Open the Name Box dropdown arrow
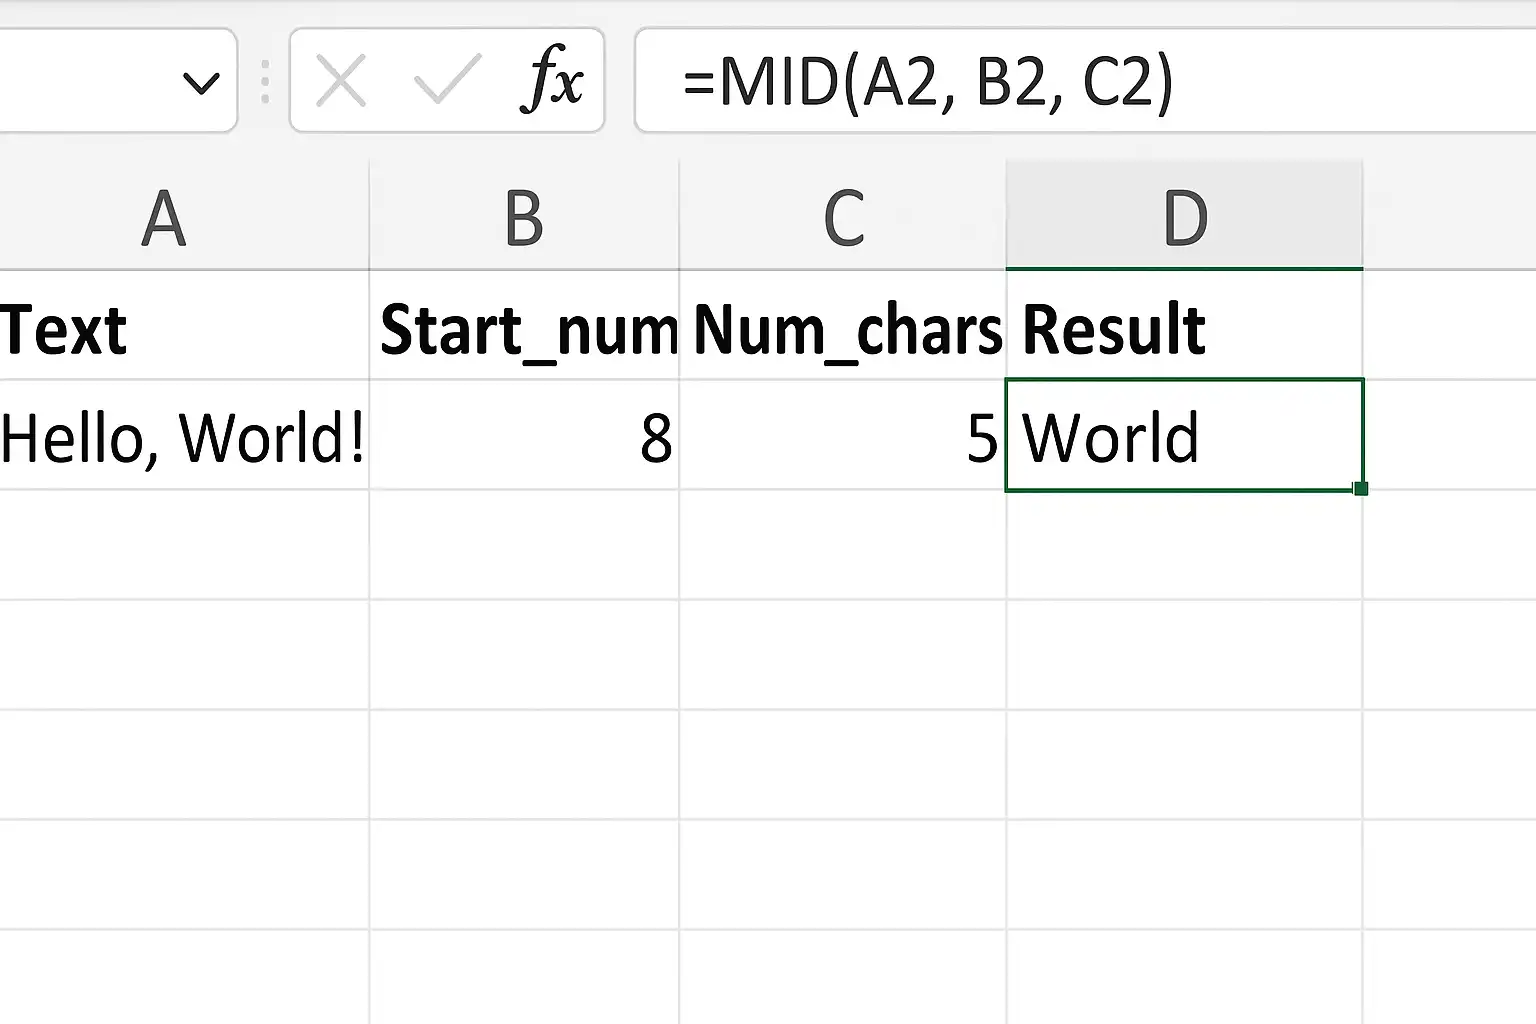This screenshot has height=1024, width=1536. point(201,83)
